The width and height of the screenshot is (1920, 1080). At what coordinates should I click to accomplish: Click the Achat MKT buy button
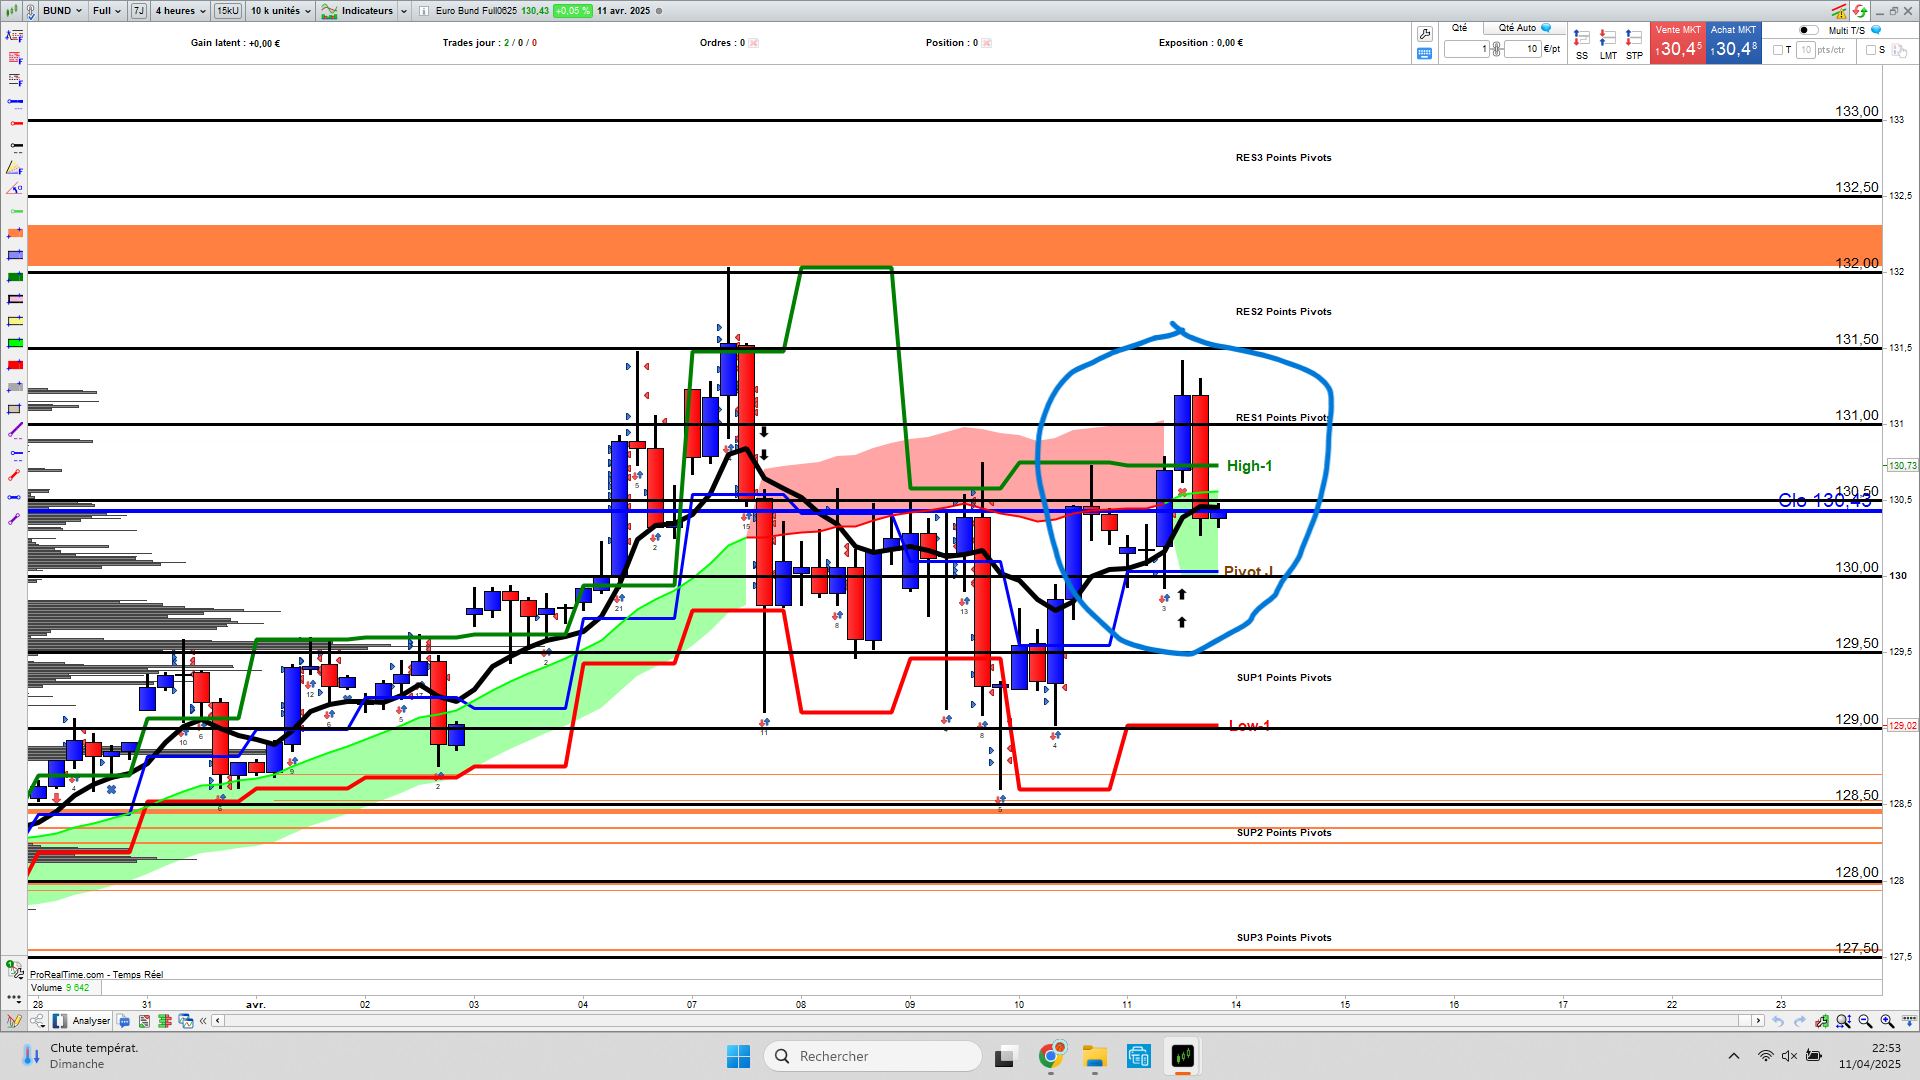pyautogui.click(x=1733, y=43)
